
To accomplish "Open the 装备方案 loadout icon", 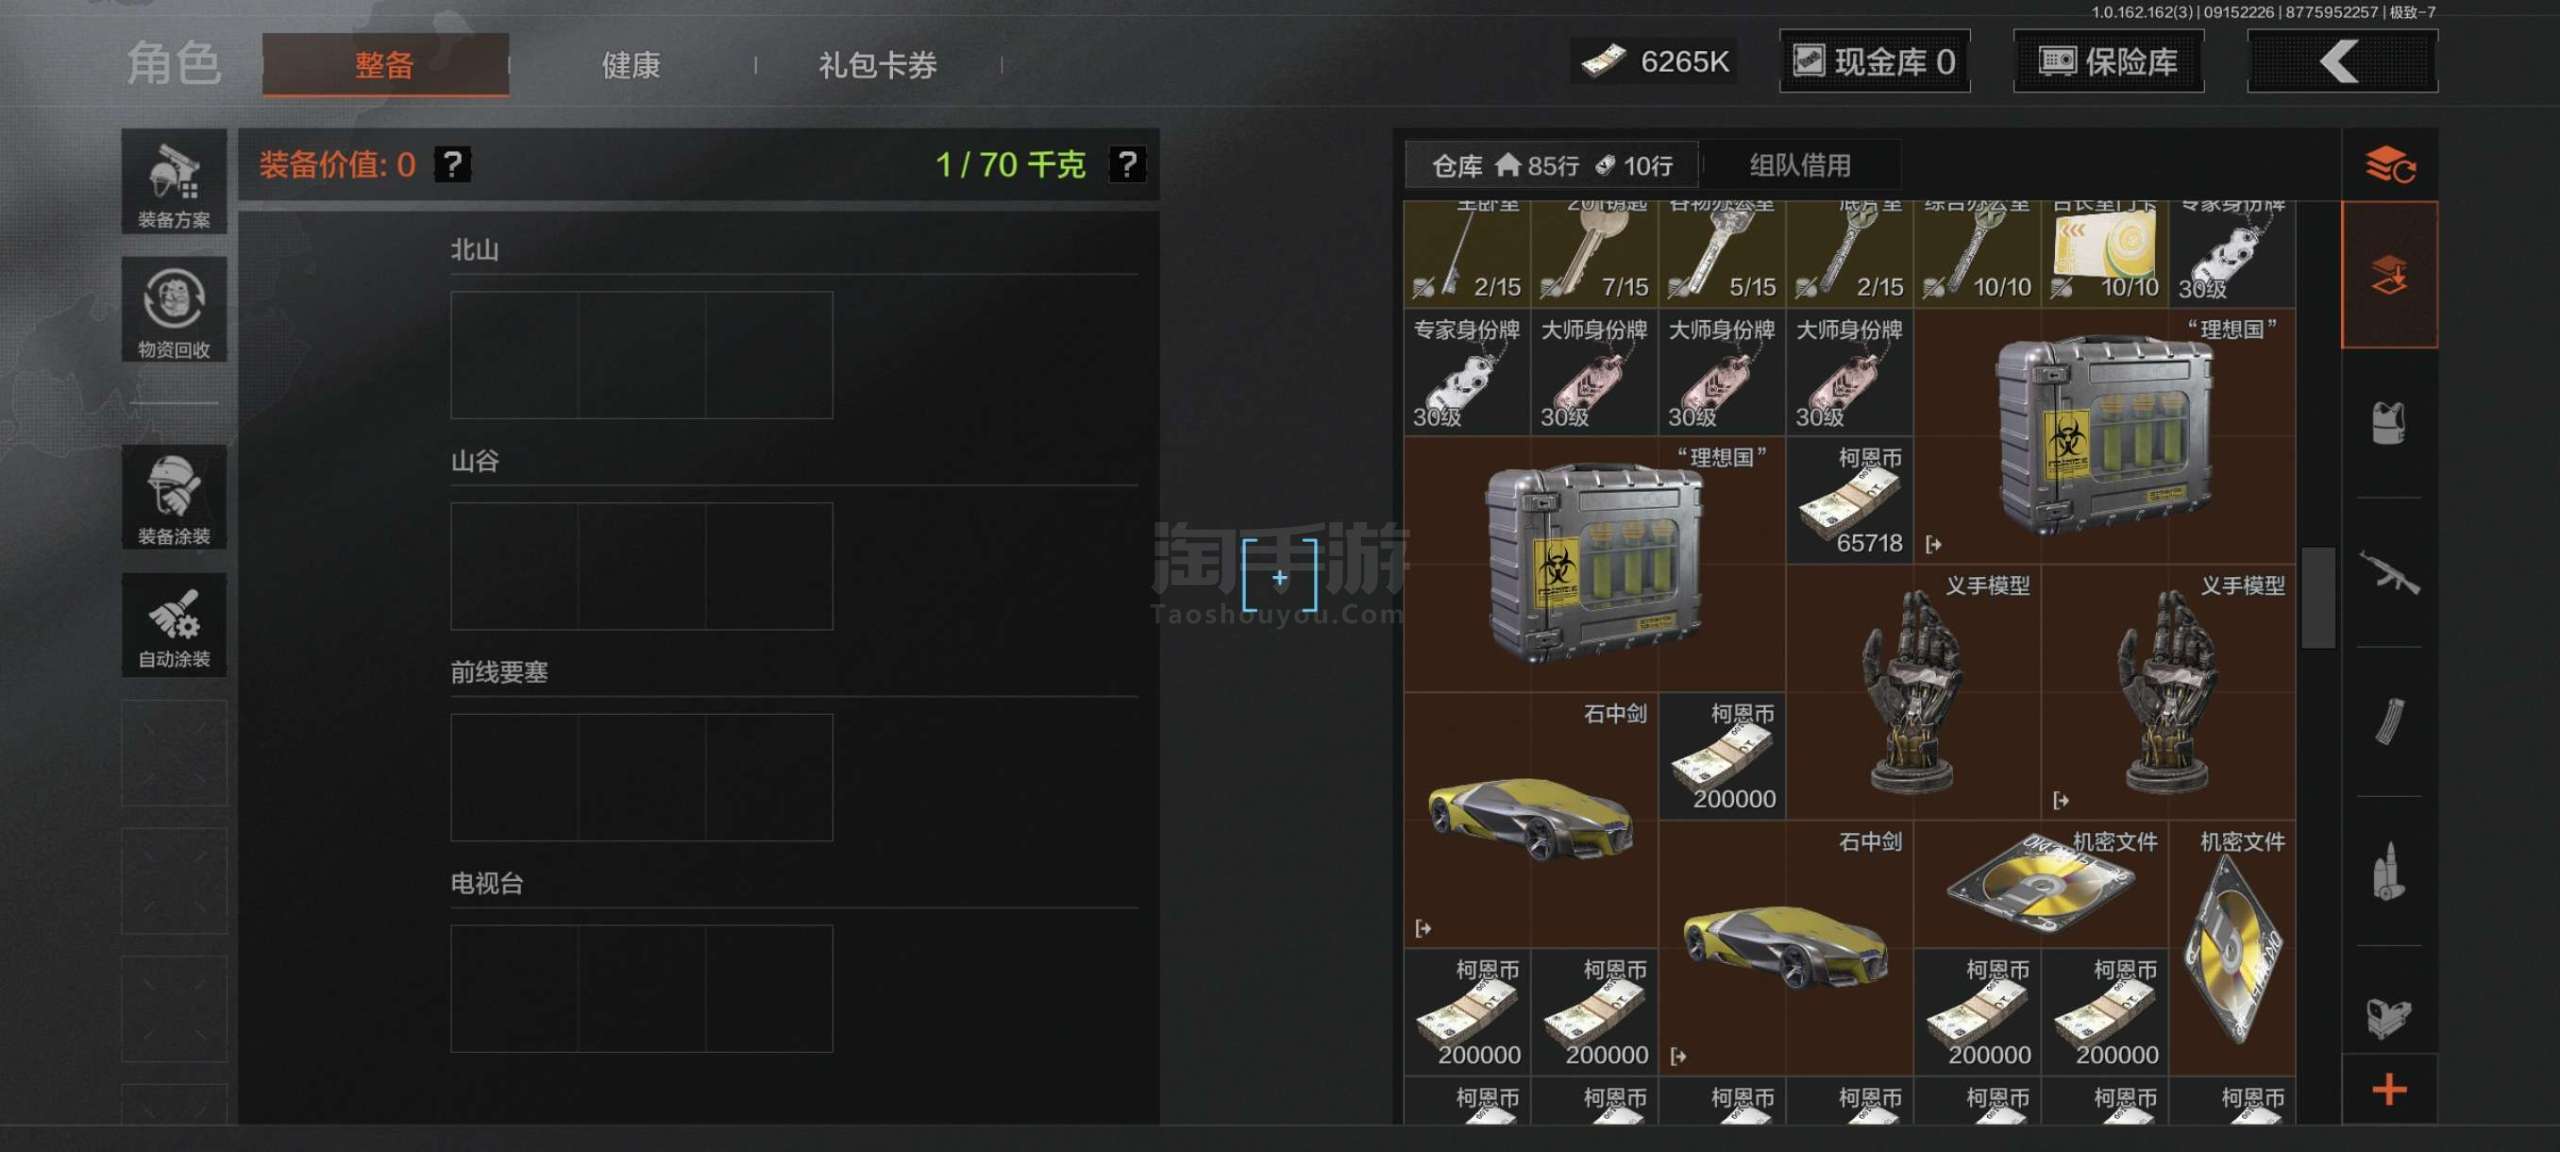I will click(174, 181).
